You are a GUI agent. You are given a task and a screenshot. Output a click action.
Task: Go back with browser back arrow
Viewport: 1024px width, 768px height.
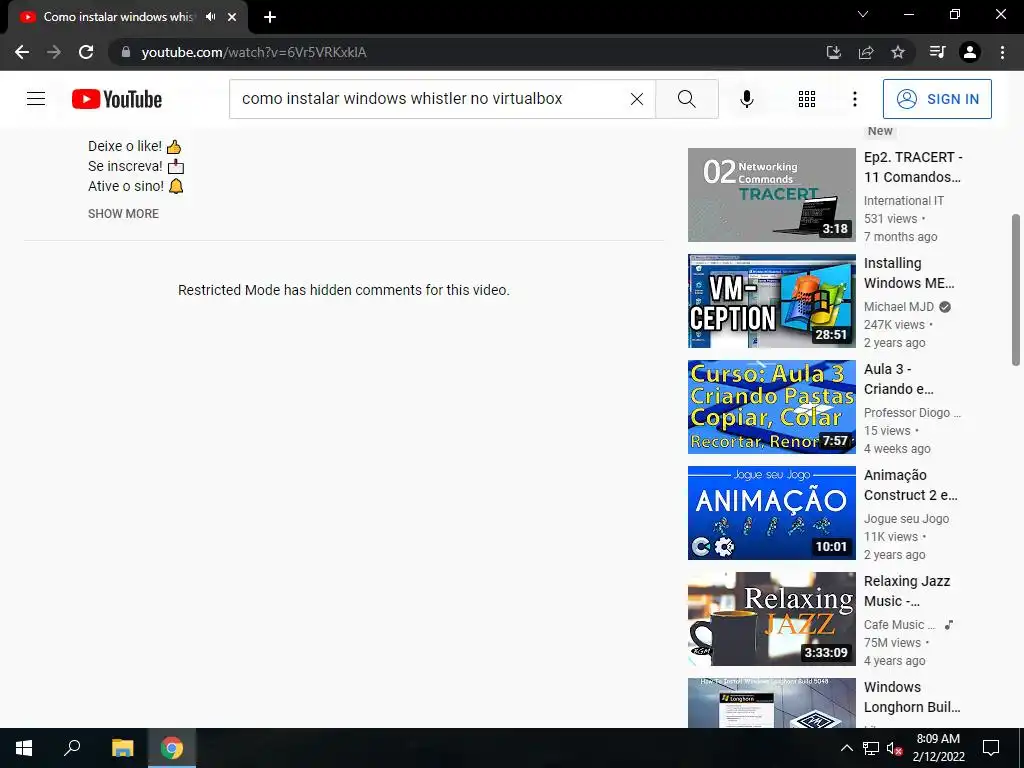click(x=22, y=52)
